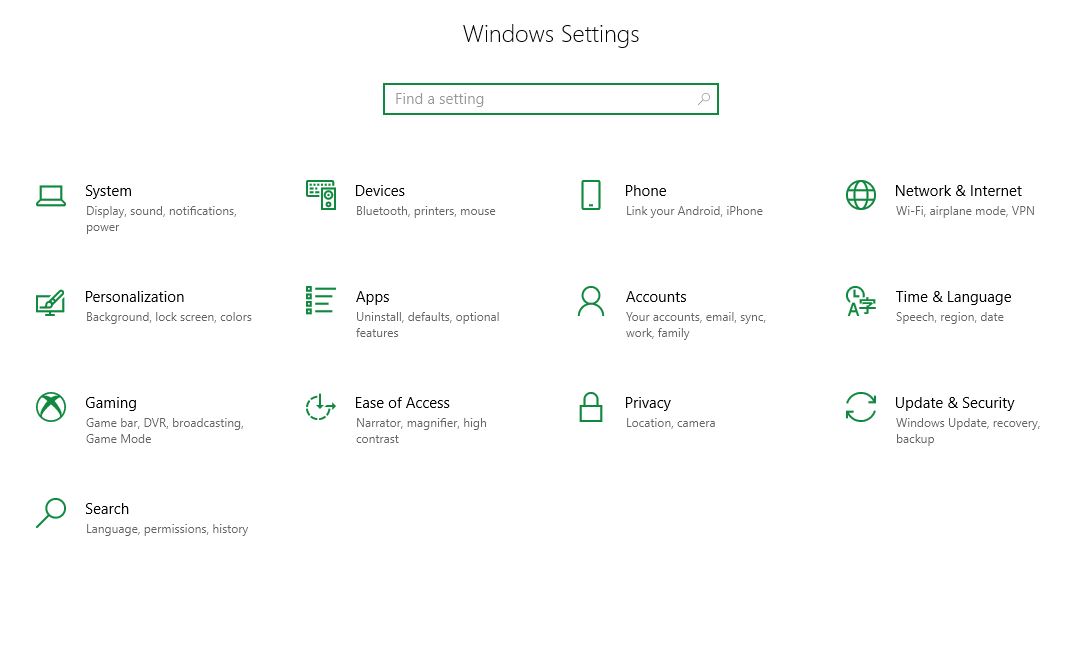Open the Gaming Xbox icon
This screenshot has width=1079, height=658.
pos(51,407)
